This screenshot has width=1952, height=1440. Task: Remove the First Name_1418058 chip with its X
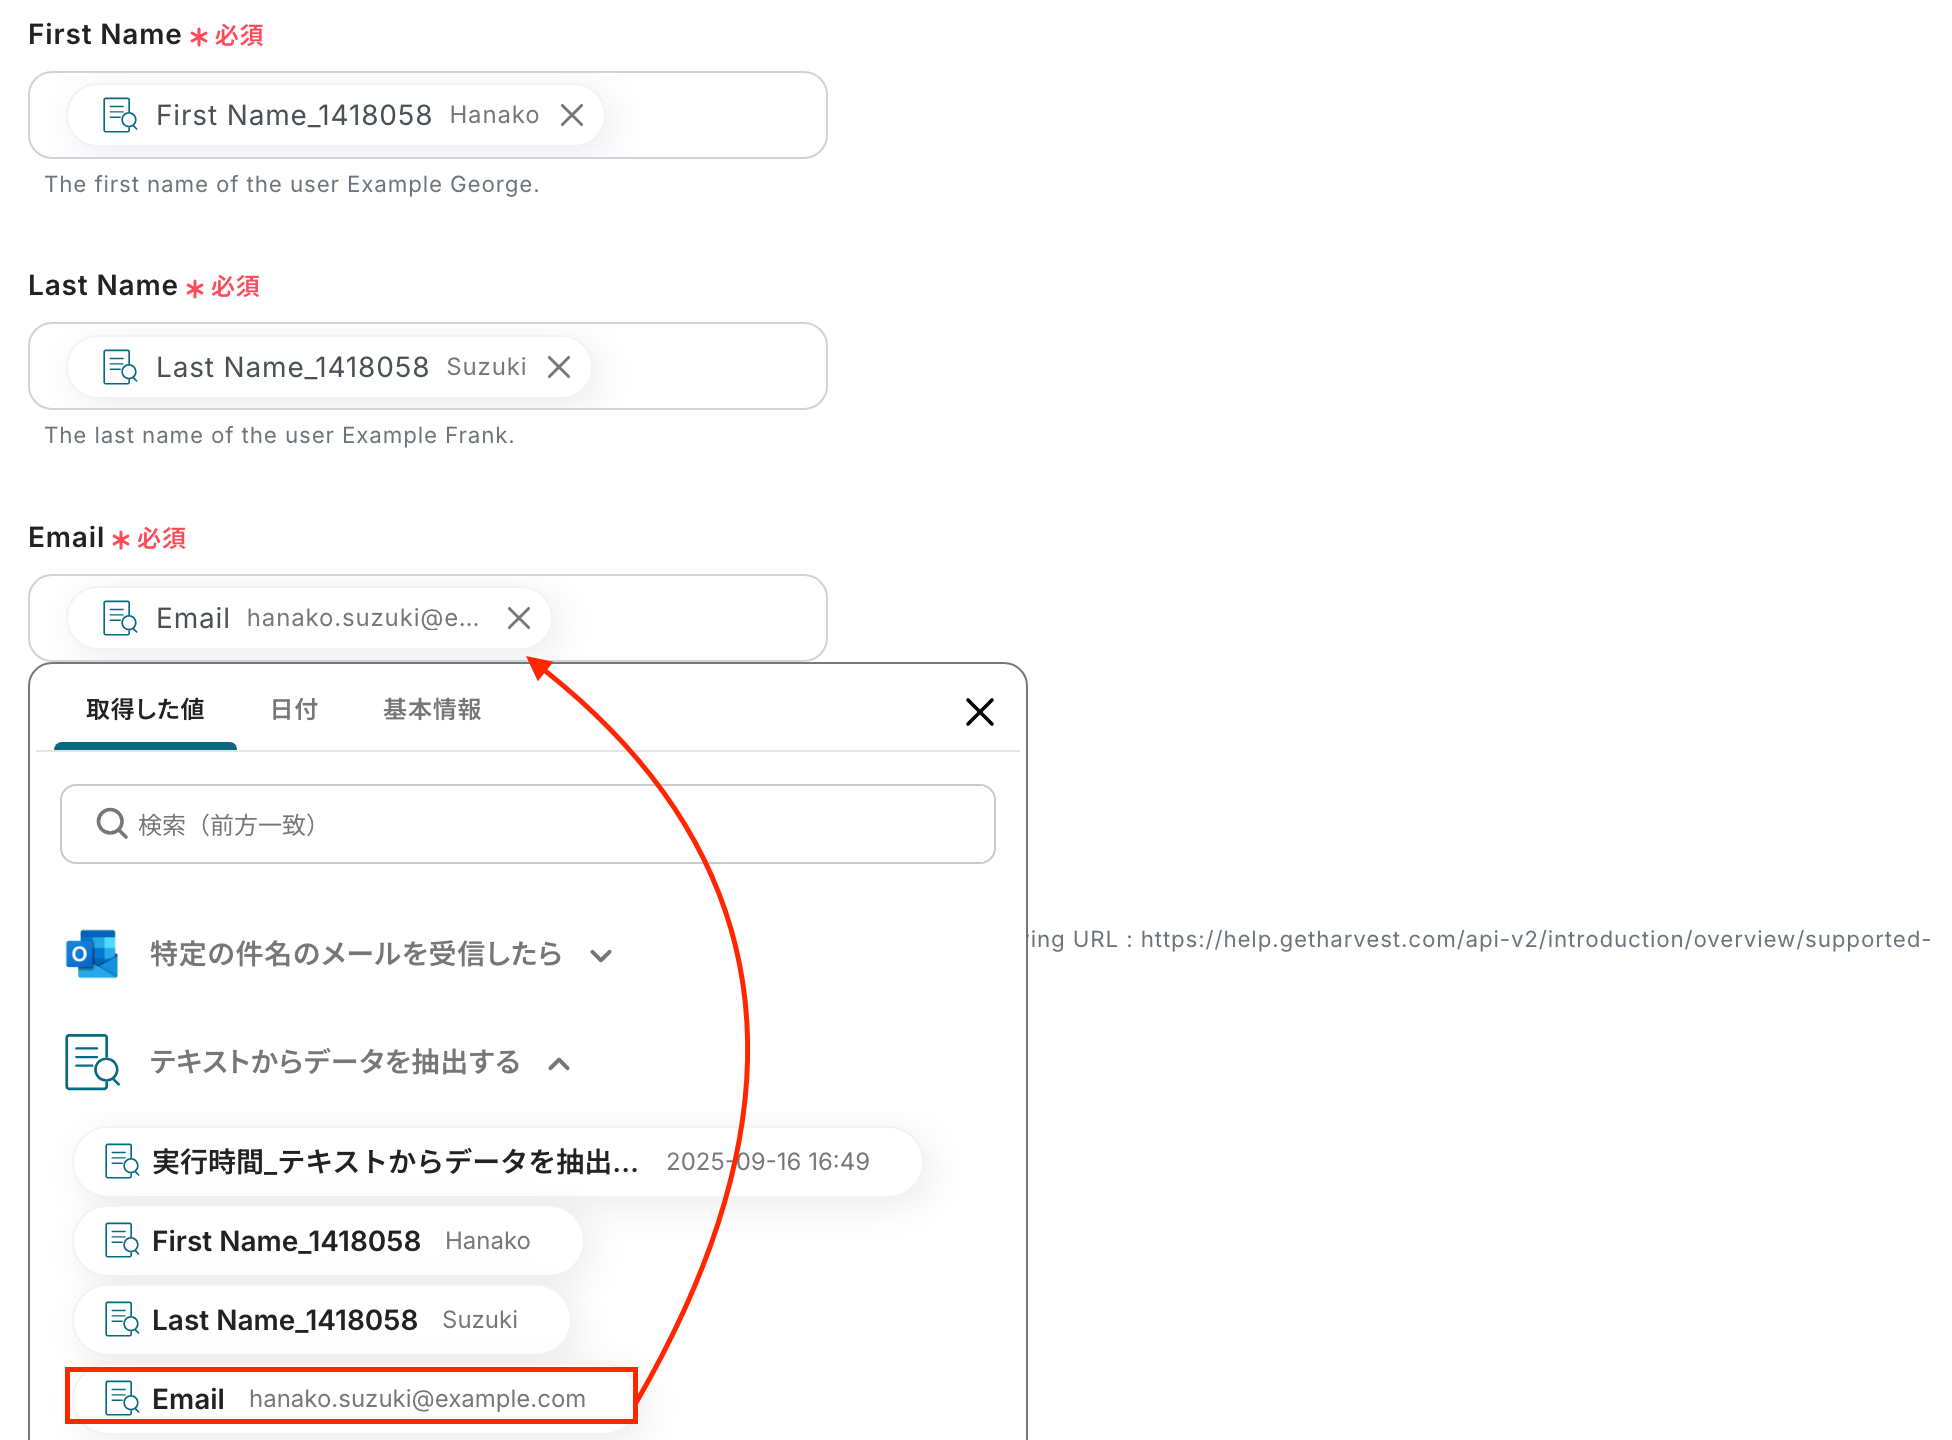[572, 115]
